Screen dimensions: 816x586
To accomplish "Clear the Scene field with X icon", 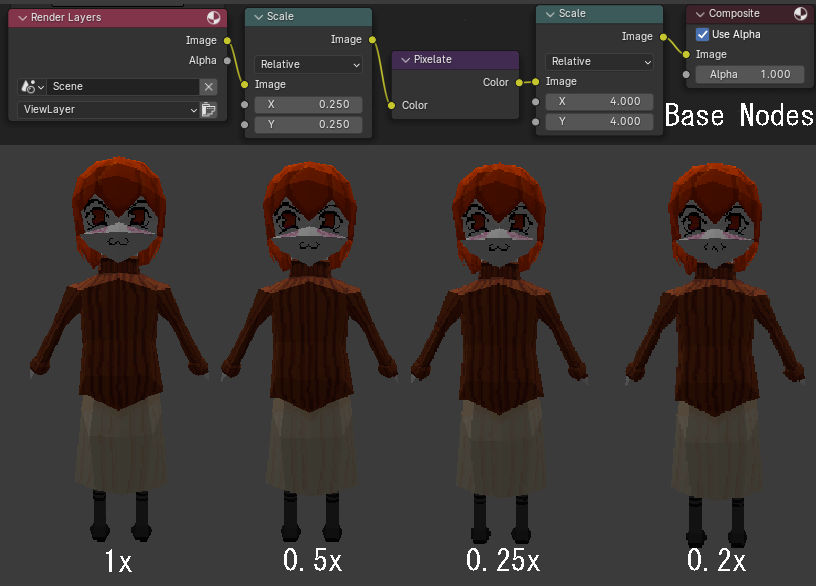I will pyautogui.click(x=208, y=87).
